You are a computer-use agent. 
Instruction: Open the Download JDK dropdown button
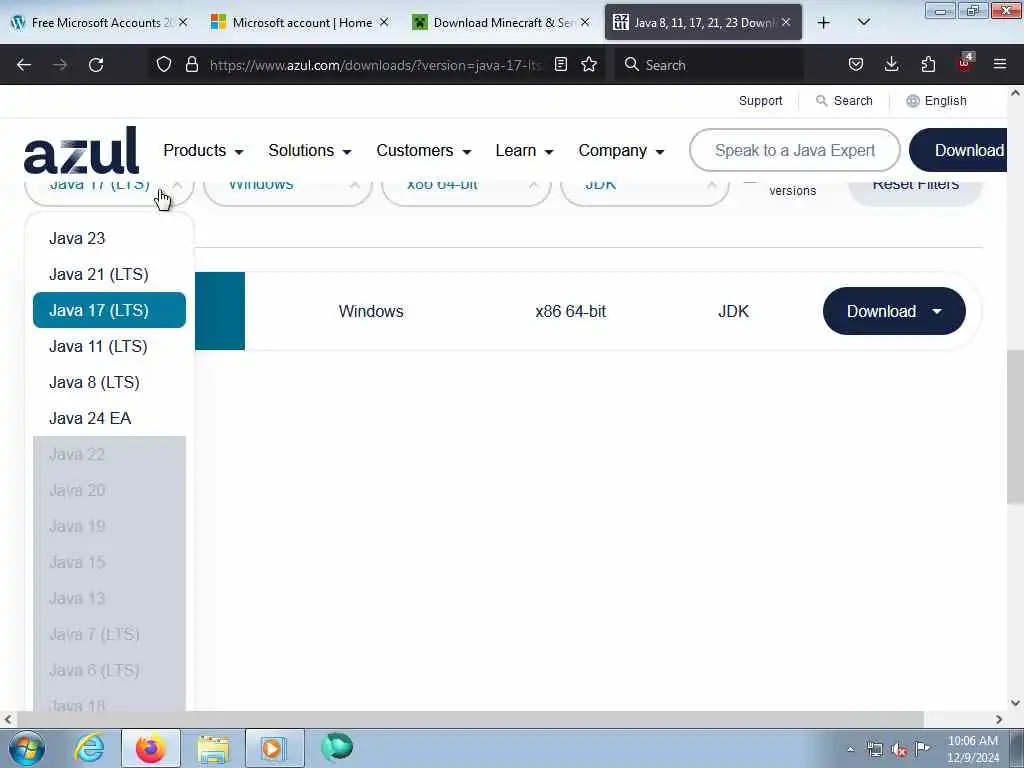pyautogui.click(x=894, y=311)
